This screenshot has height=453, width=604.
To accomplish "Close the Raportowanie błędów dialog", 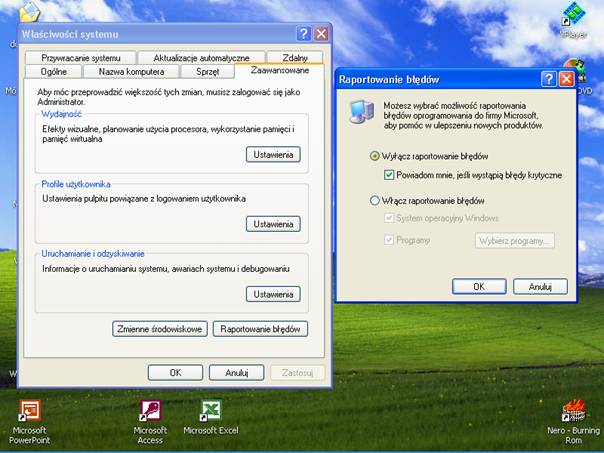I will click(566, 79).
